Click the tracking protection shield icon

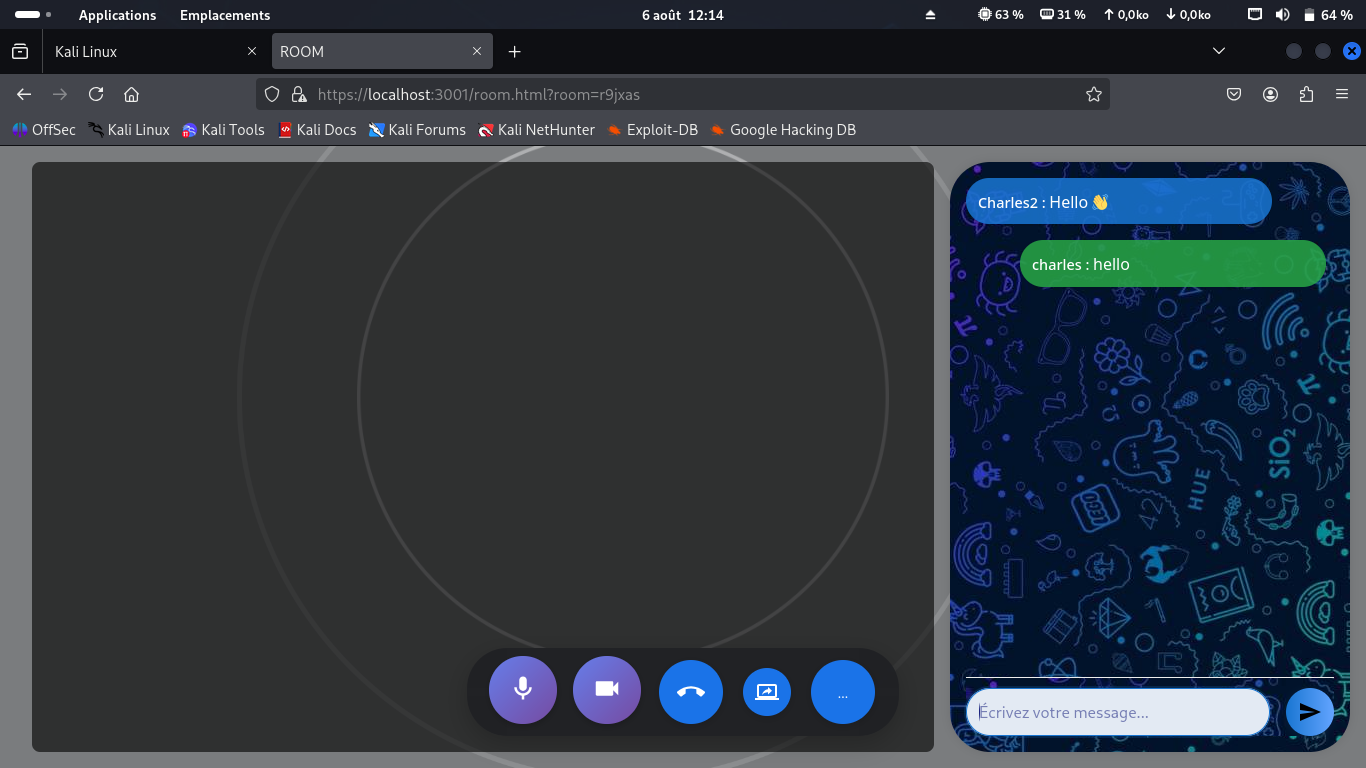click(x=271, y=93)
